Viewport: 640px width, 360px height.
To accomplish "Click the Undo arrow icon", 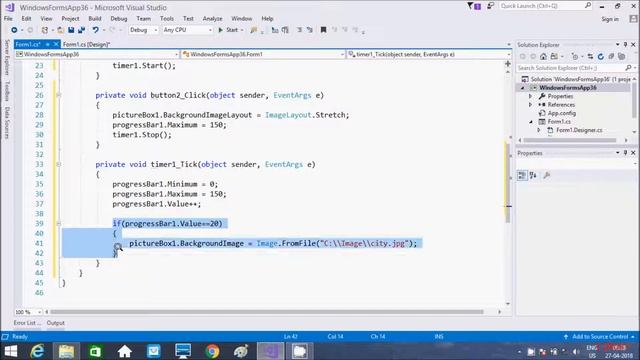I will pyautogui.click(x=95, y=30).
